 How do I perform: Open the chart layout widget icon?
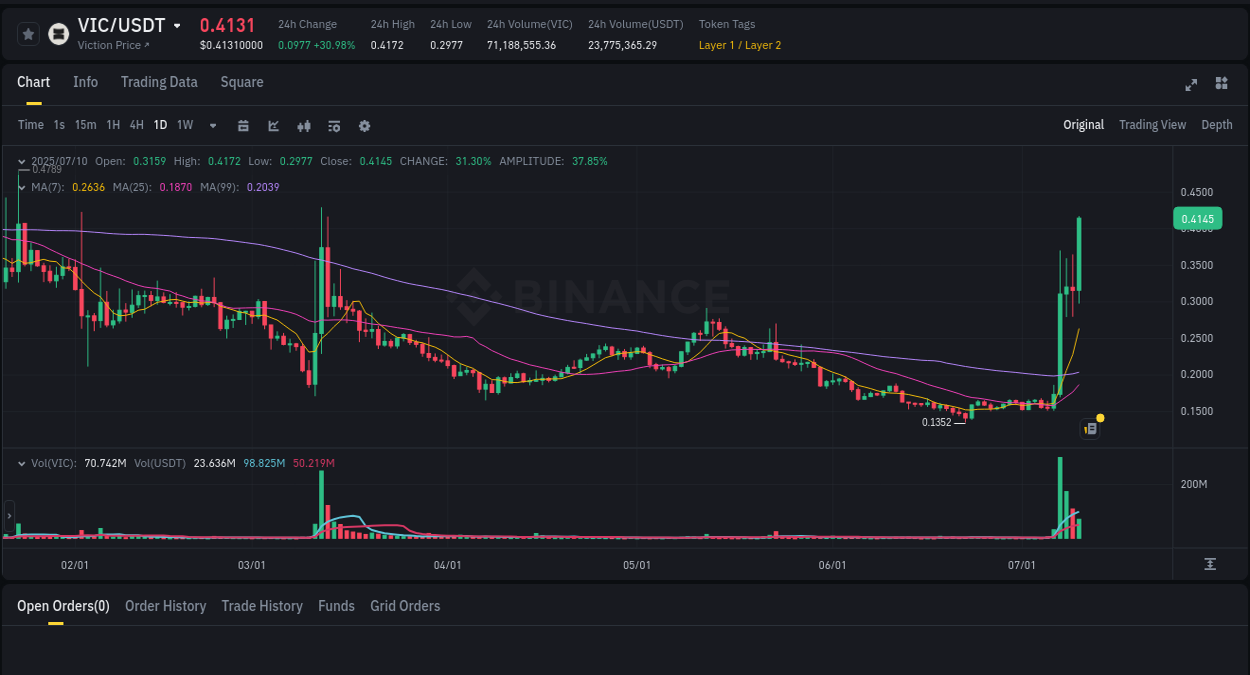coord(1221,85)
